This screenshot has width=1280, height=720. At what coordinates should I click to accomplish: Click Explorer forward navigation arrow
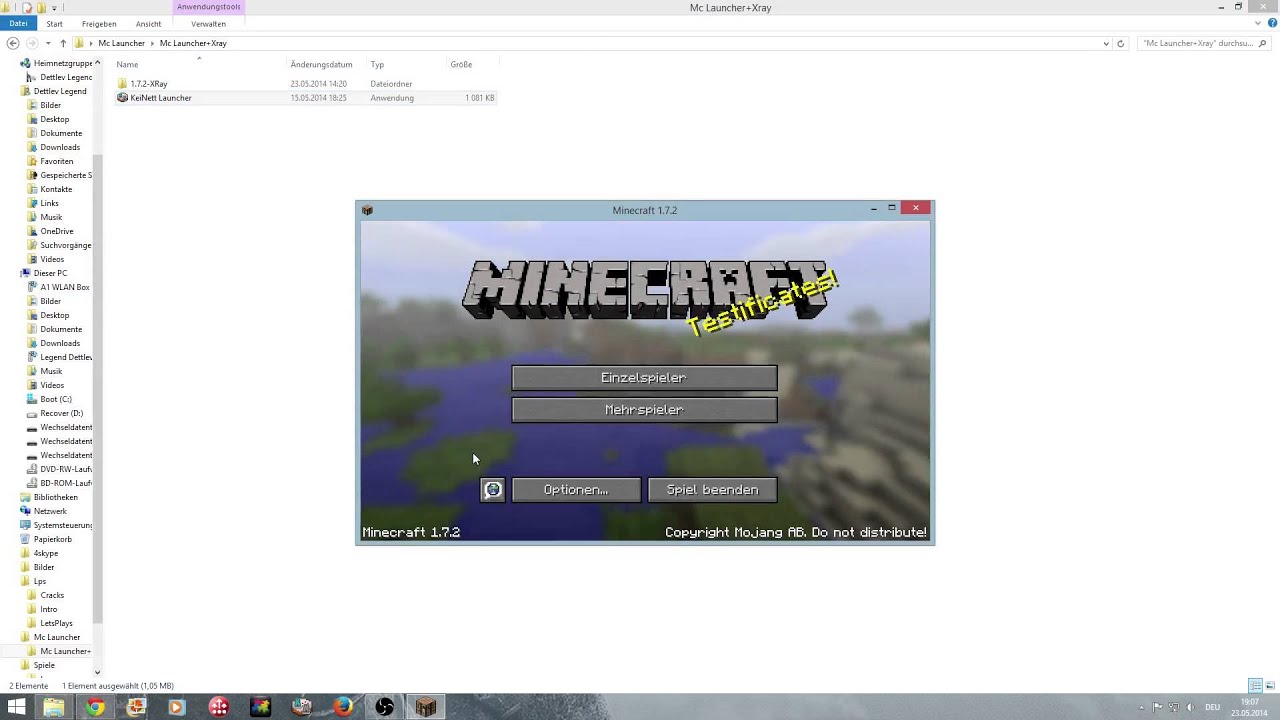click(x=32, y=43)
